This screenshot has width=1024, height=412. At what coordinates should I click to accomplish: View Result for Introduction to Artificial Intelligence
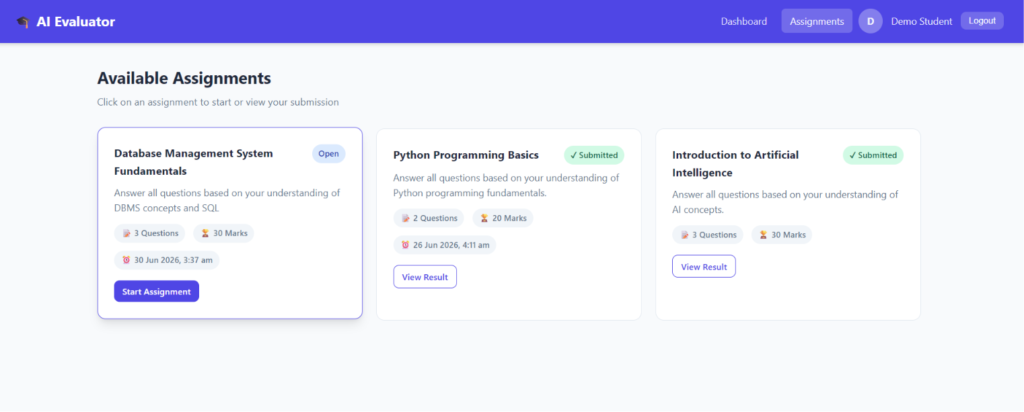[x=704, y=266]
